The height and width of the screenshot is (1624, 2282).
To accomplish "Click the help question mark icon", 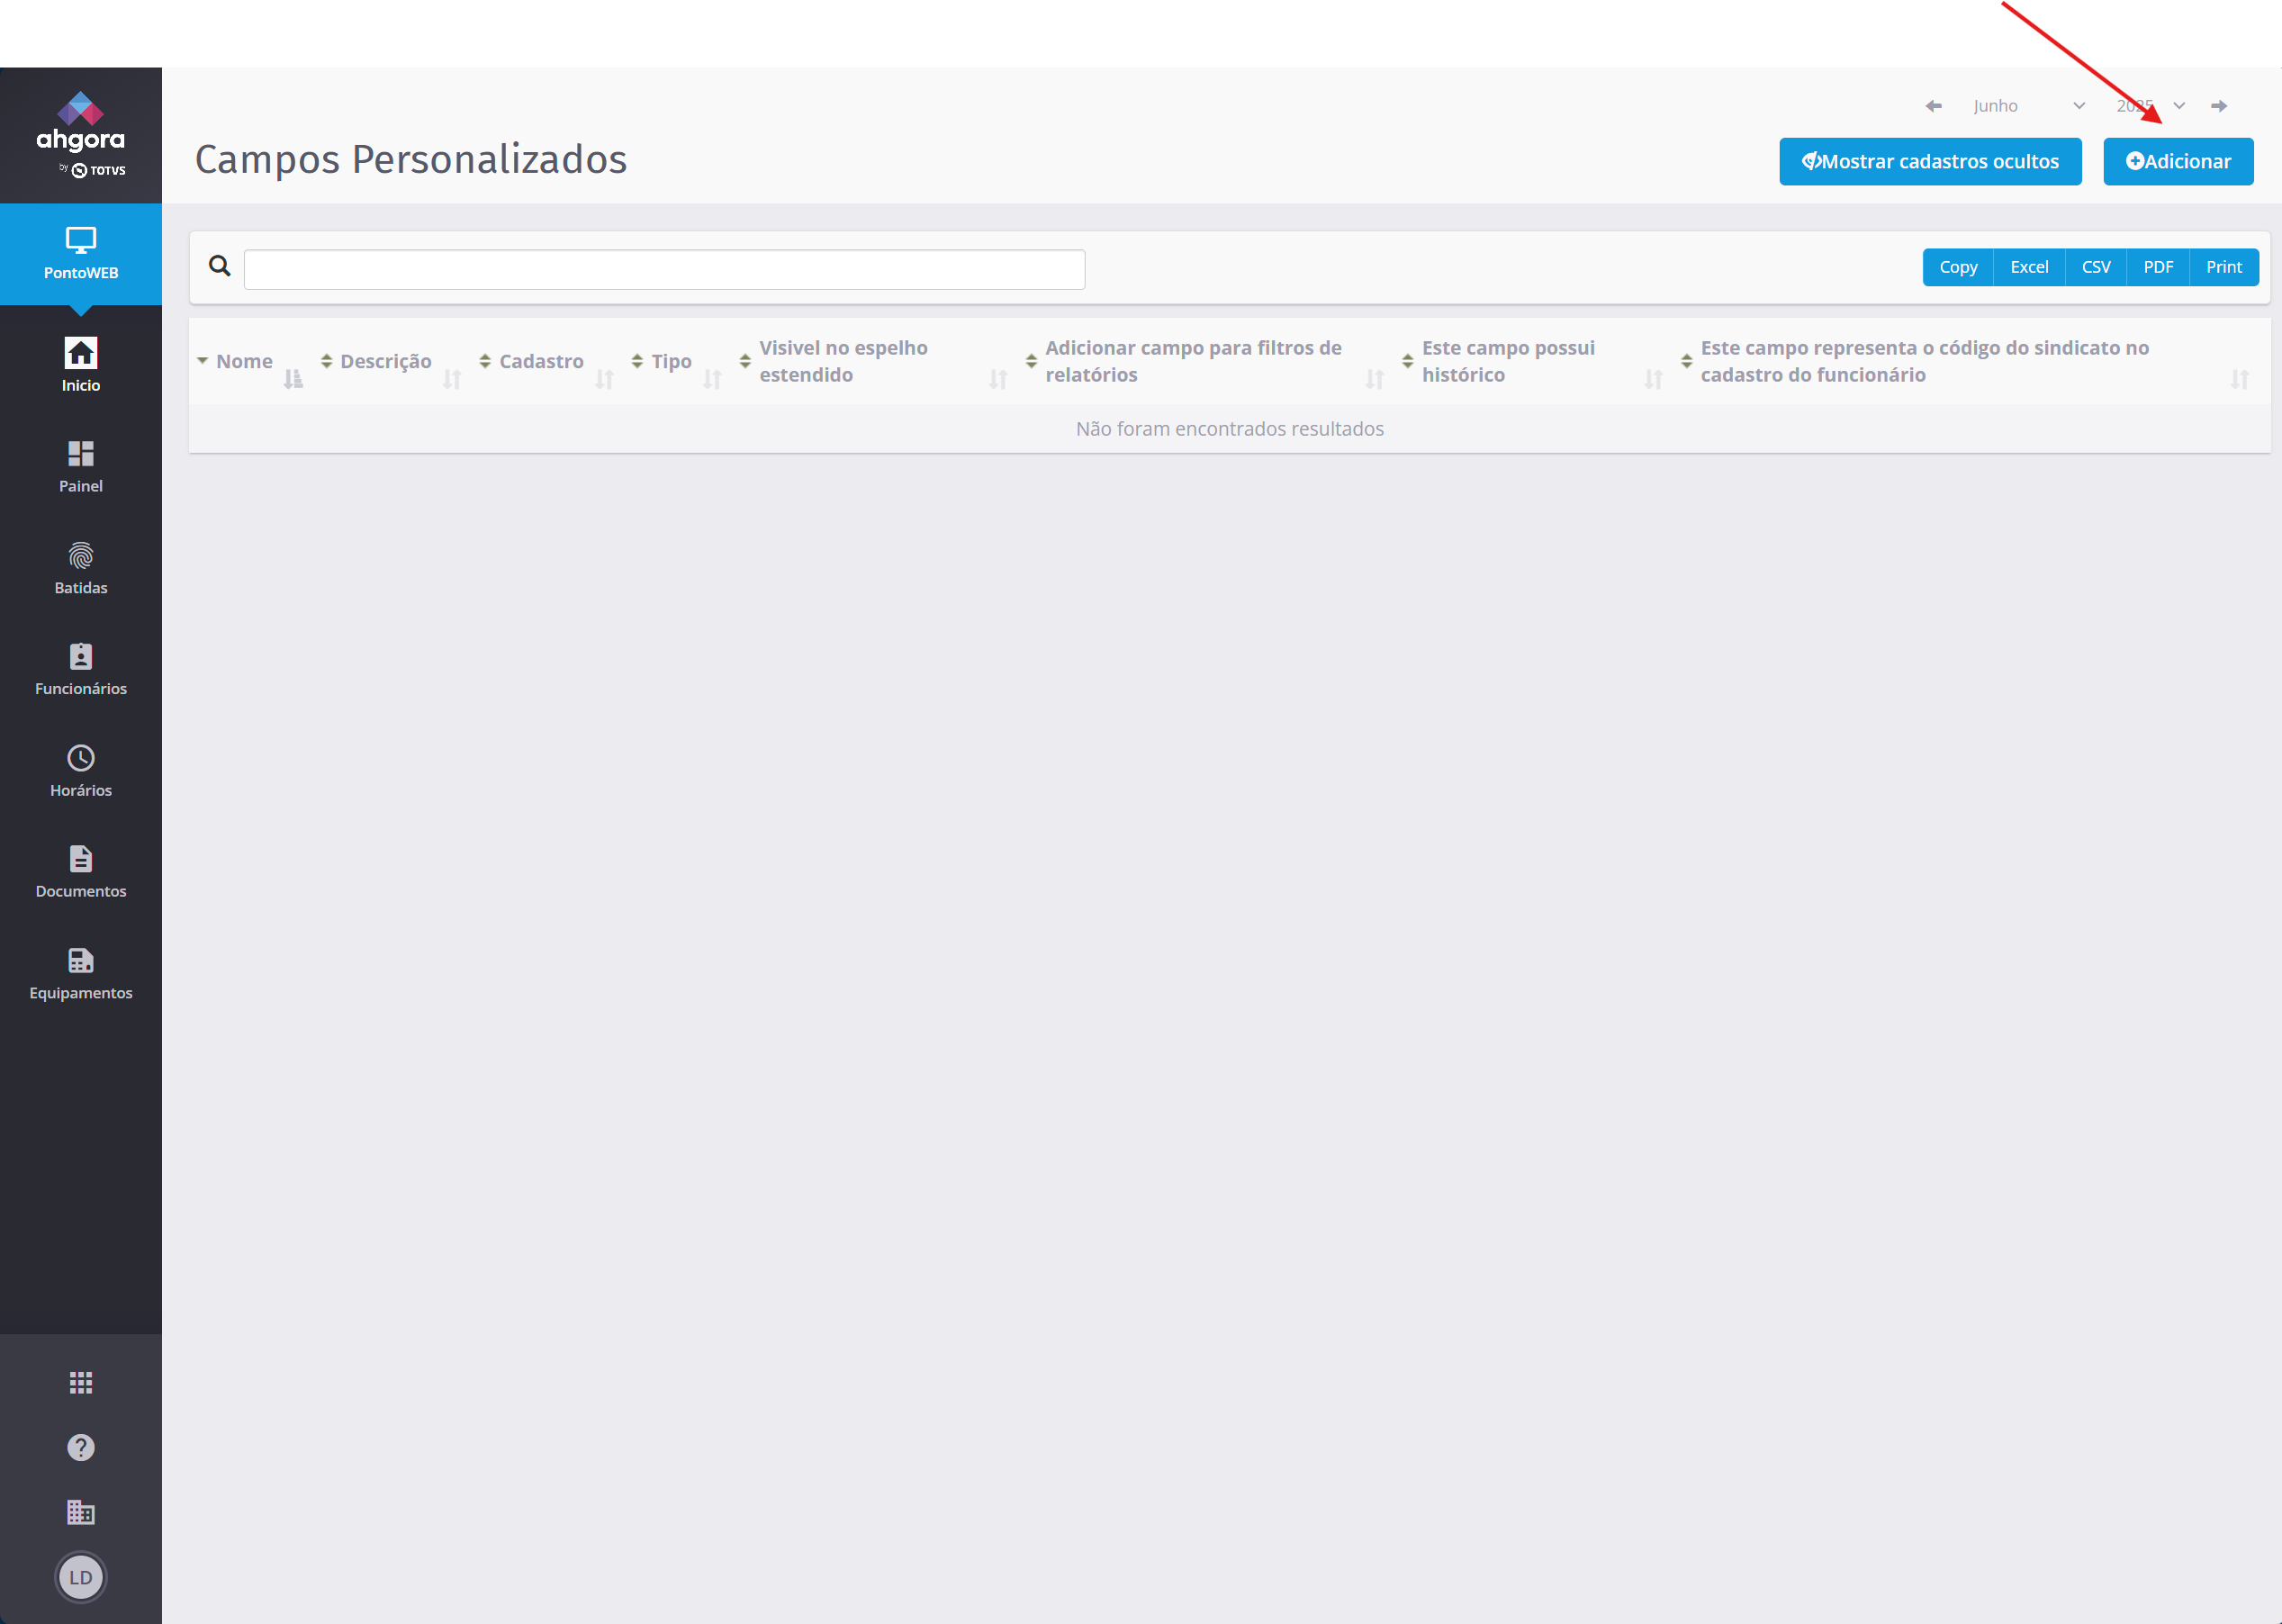I will point(80,1447).
